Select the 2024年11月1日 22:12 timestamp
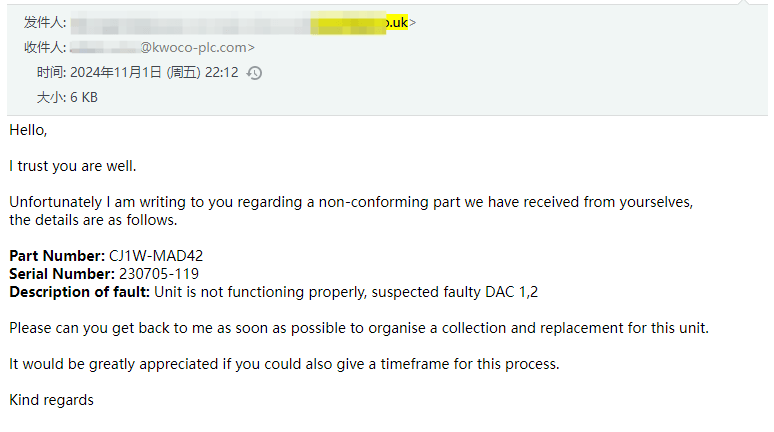Screen dimensions: 774x432 pyautogui.click(x=154, y=73)
